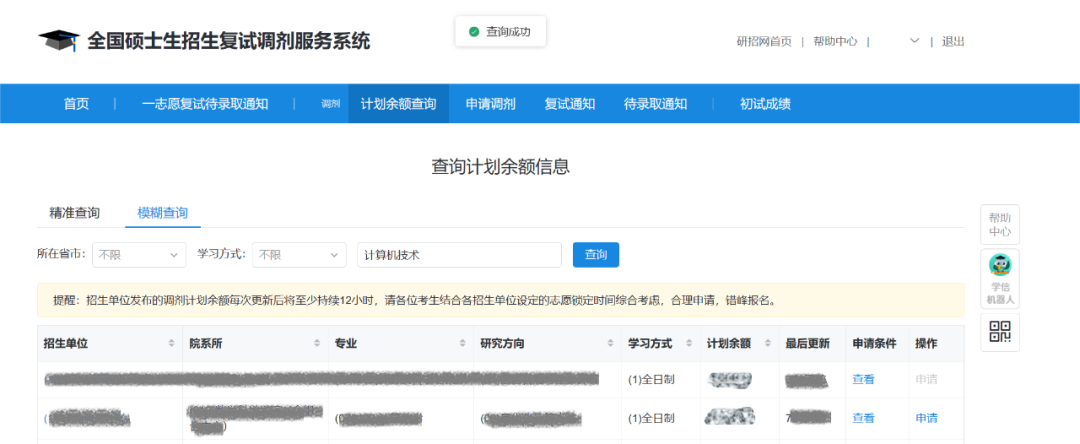Sort table by 招生单位 column arrows

tap(172, 344)
